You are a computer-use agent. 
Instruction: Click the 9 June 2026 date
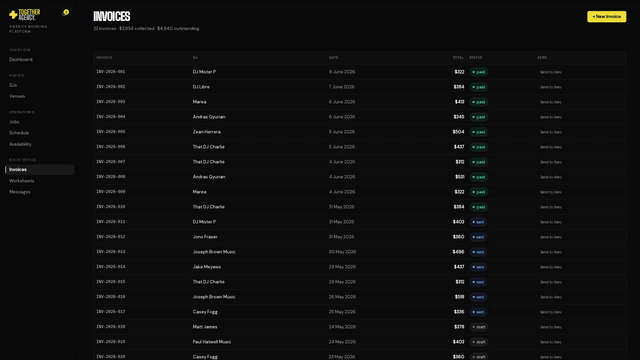(x=342, y=72)
